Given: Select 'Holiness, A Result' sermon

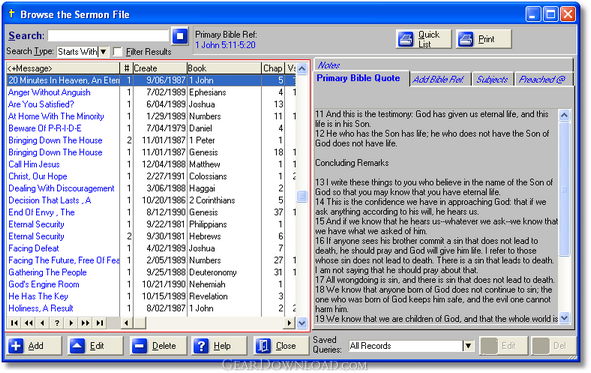Looking at the screenshot, I should (41, 309).
